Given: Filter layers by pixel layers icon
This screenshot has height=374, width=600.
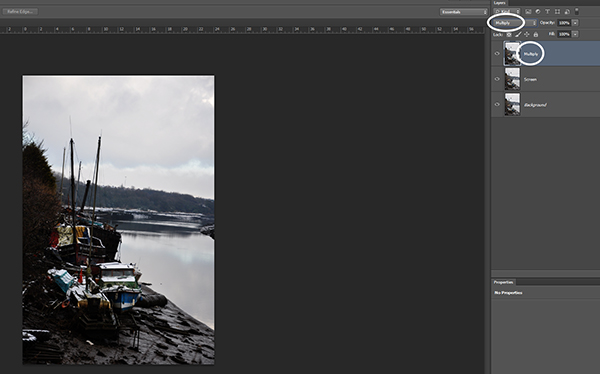Looking at the screenshot, I should [528, 12].
